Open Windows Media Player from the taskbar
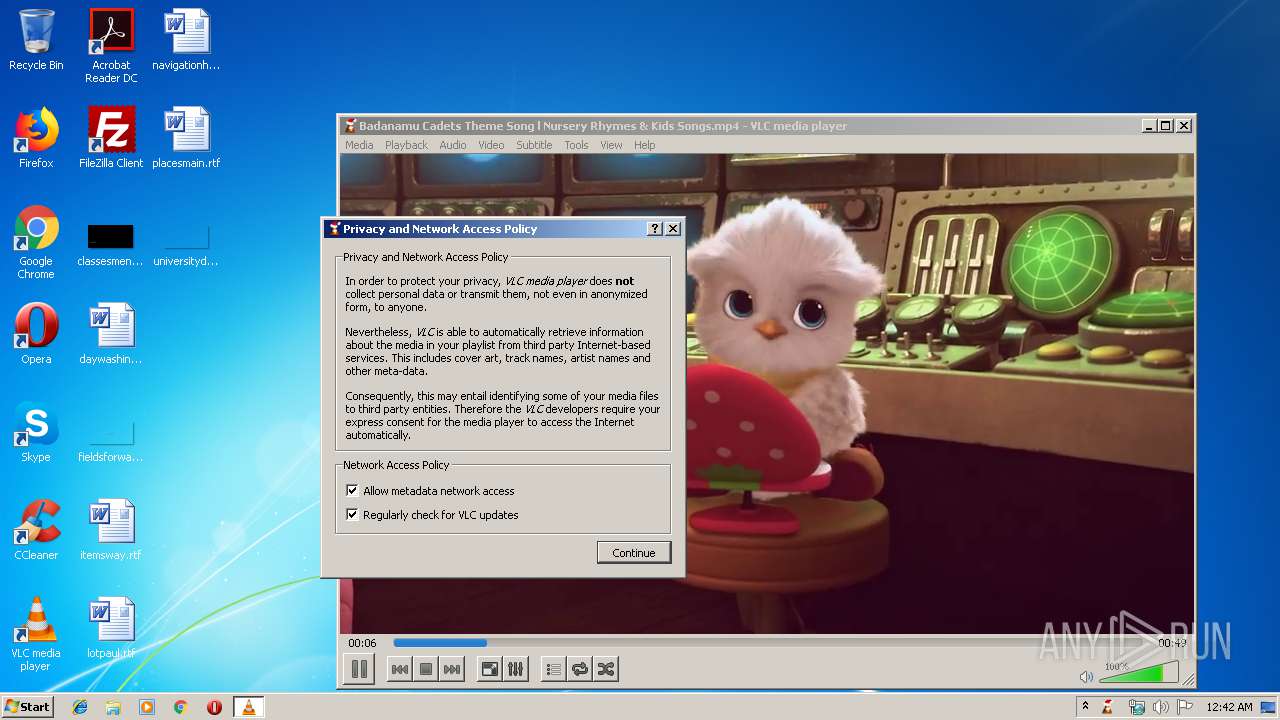The image size is (1280, 720). tap(147, 707)
